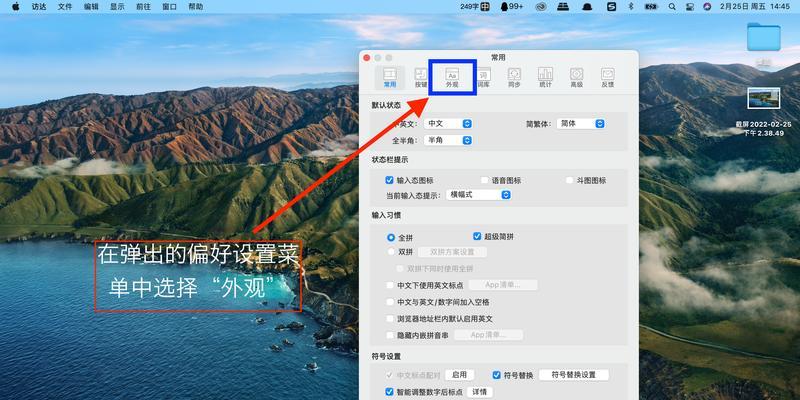Open the Sogou S input method icon
This screenshot has width=800, height=400.
tap(611, 7)
